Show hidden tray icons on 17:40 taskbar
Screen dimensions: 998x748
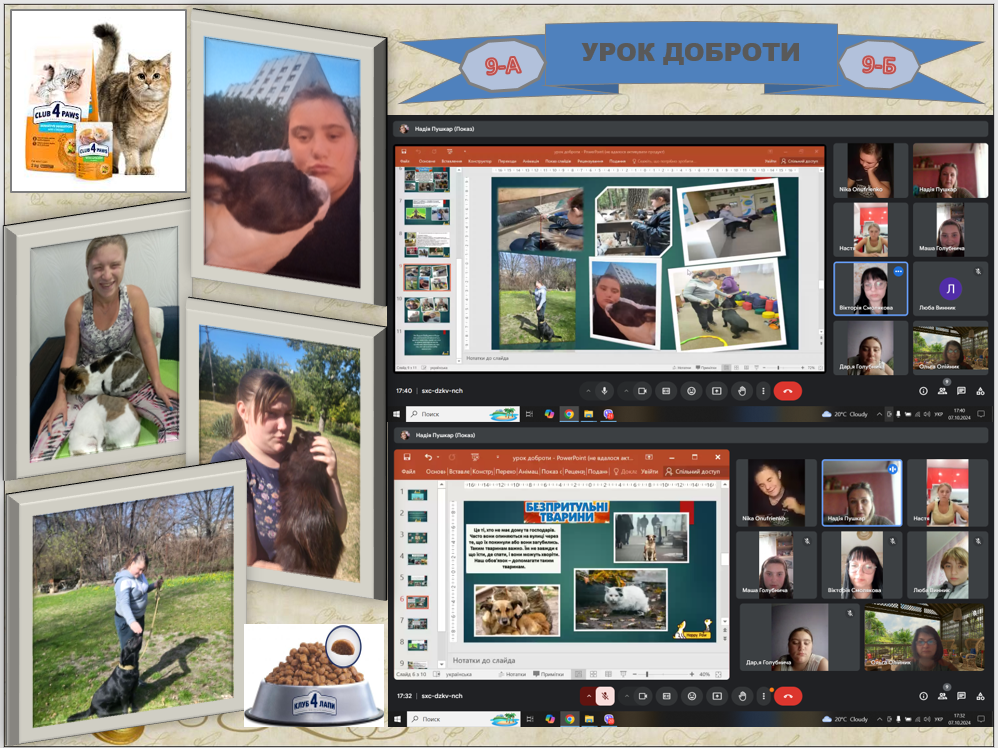880,414
